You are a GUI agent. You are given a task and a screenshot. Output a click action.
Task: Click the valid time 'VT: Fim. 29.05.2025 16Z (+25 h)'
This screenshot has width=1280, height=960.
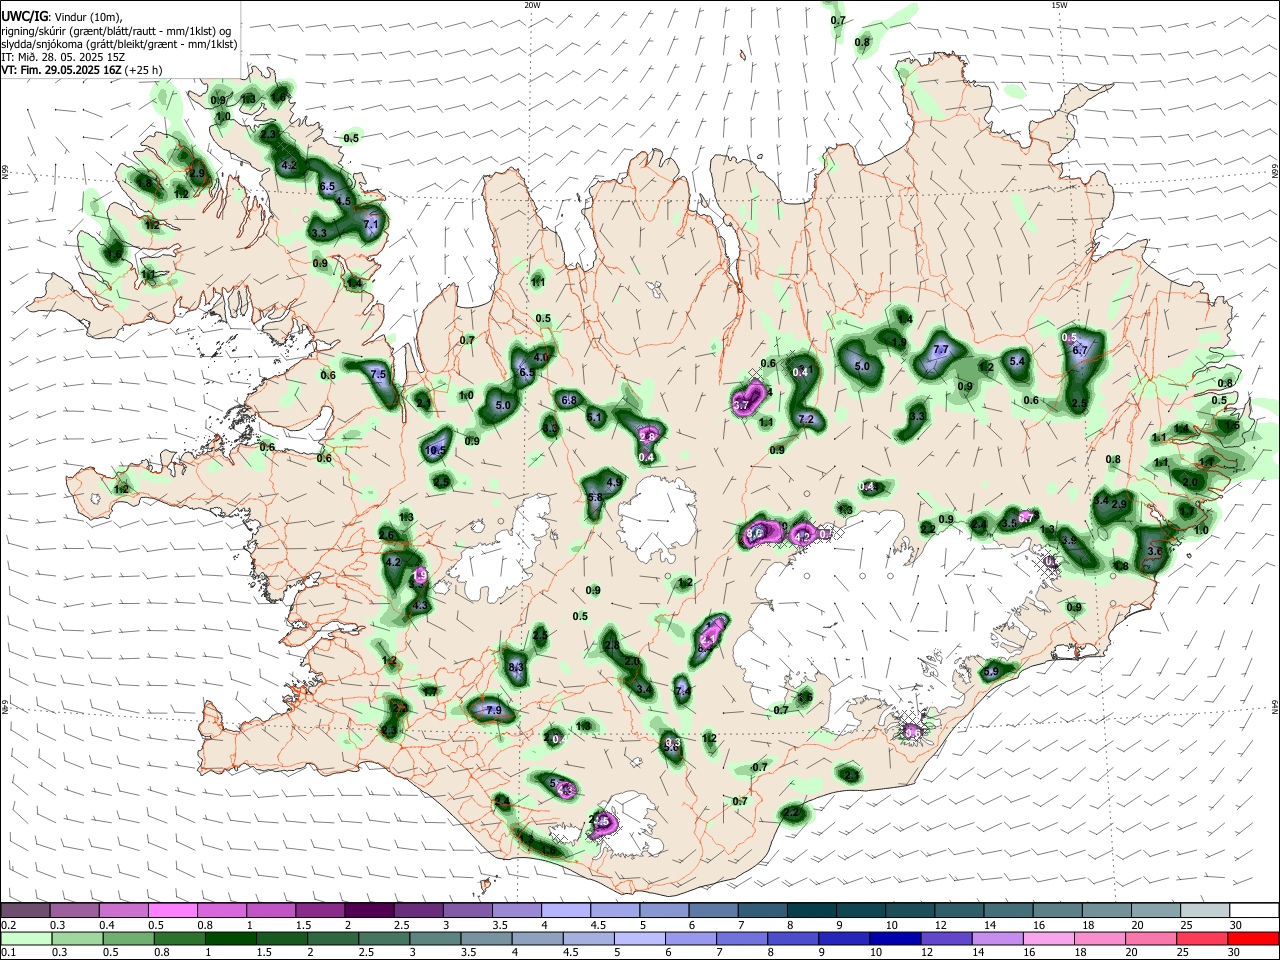(81, 70)
